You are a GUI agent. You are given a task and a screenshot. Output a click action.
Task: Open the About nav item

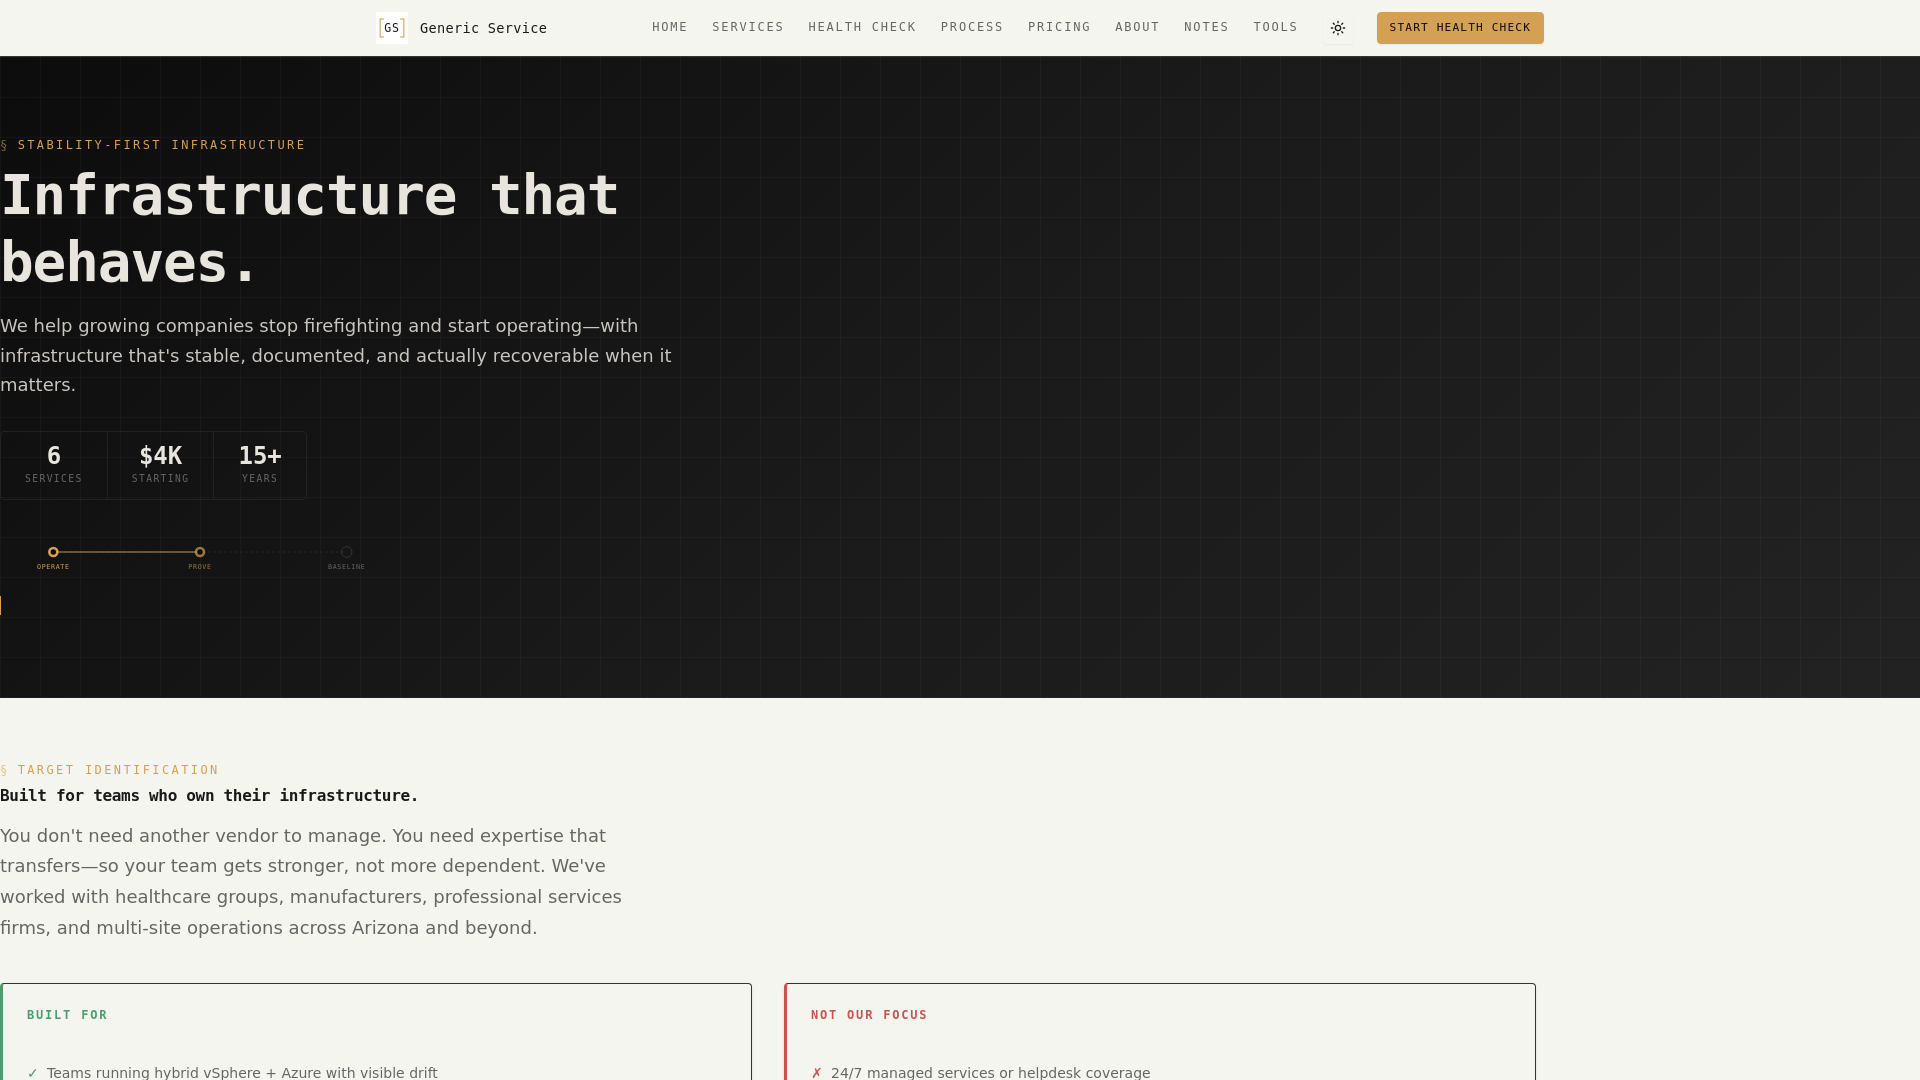coord(1137,27)
